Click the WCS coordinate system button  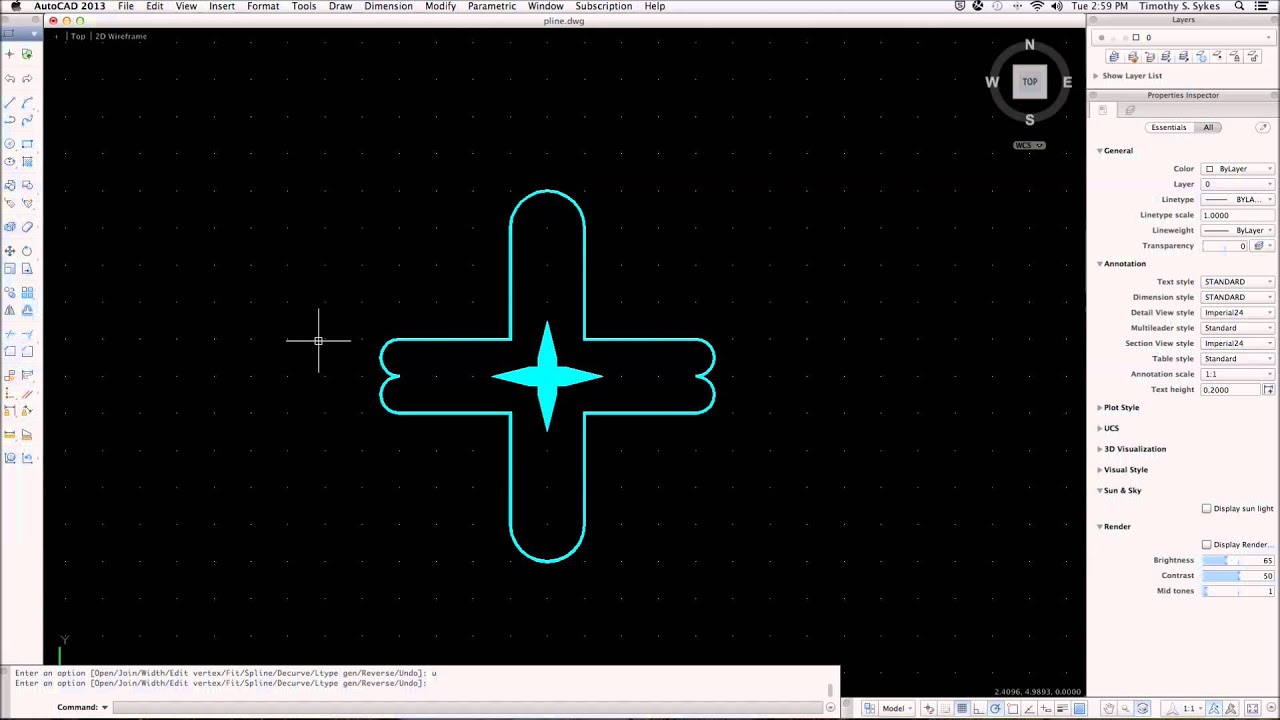pos(1029,146)
